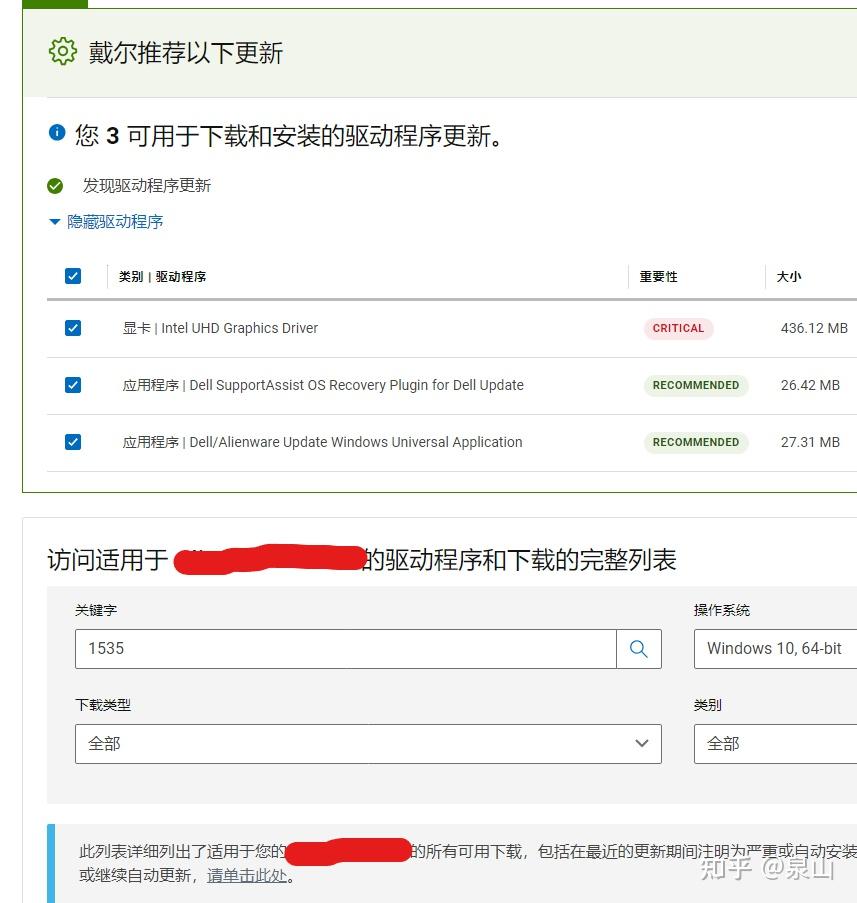Click the keyword input field containing 1535
857x903 pixels.
(x=340, y=648)
